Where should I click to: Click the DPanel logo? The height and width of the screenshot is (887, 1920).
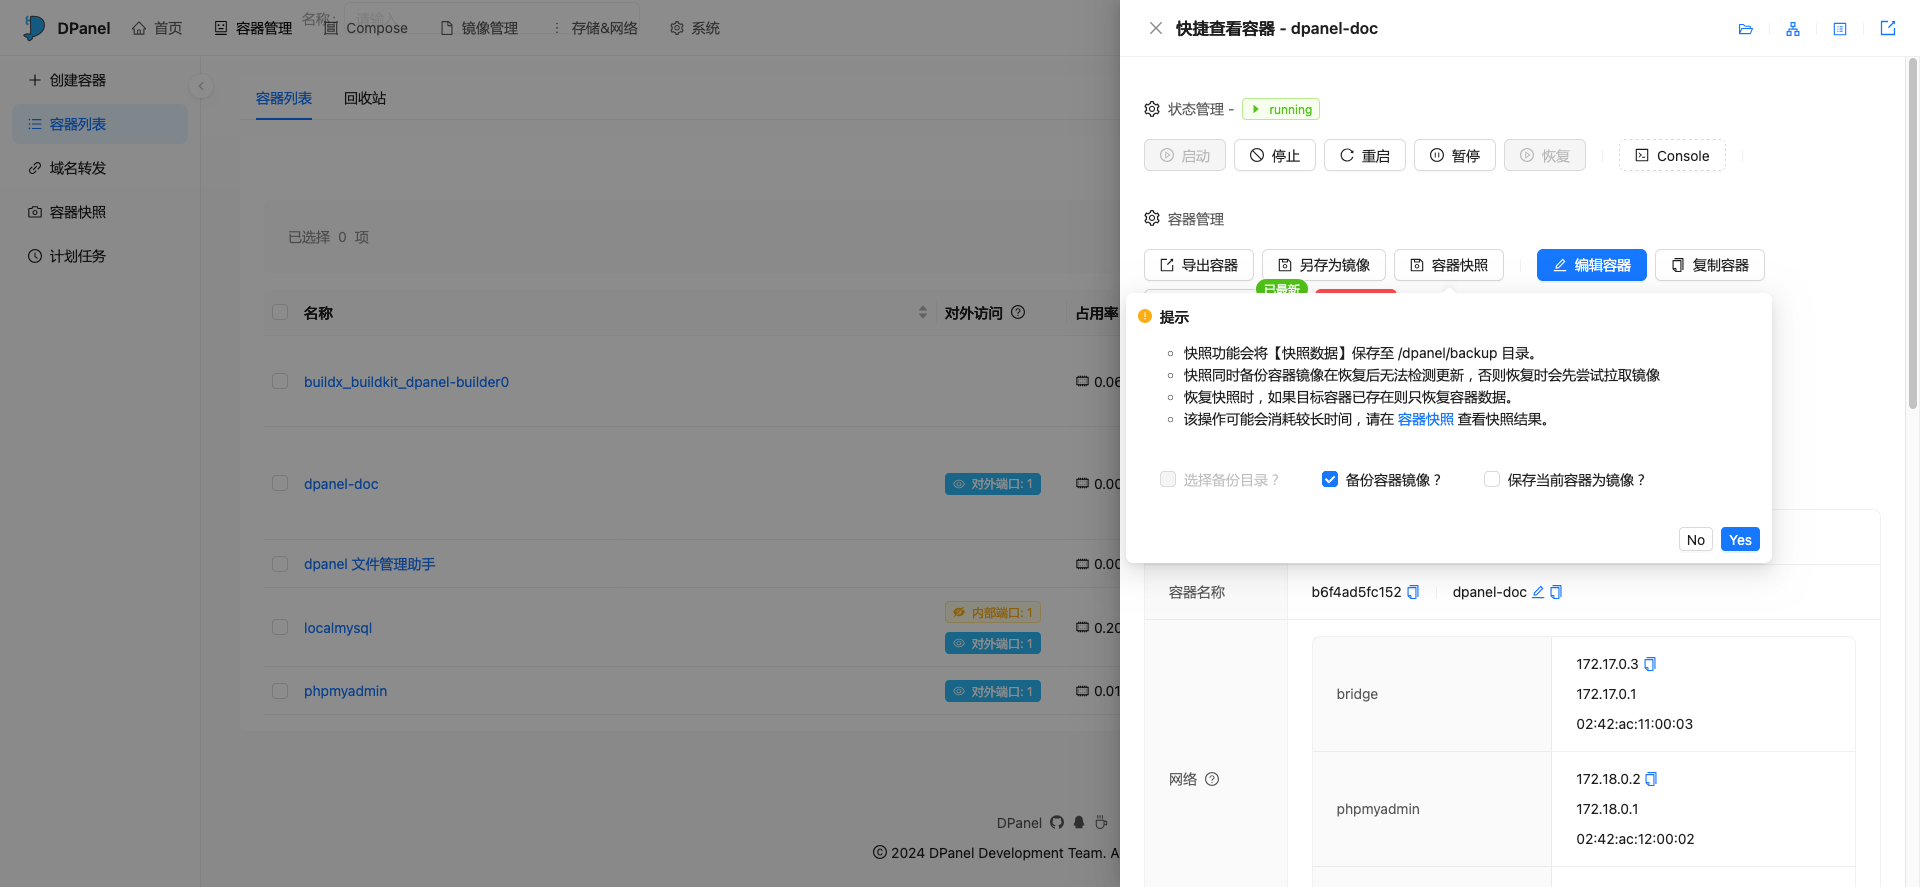[x=66, y=28]
